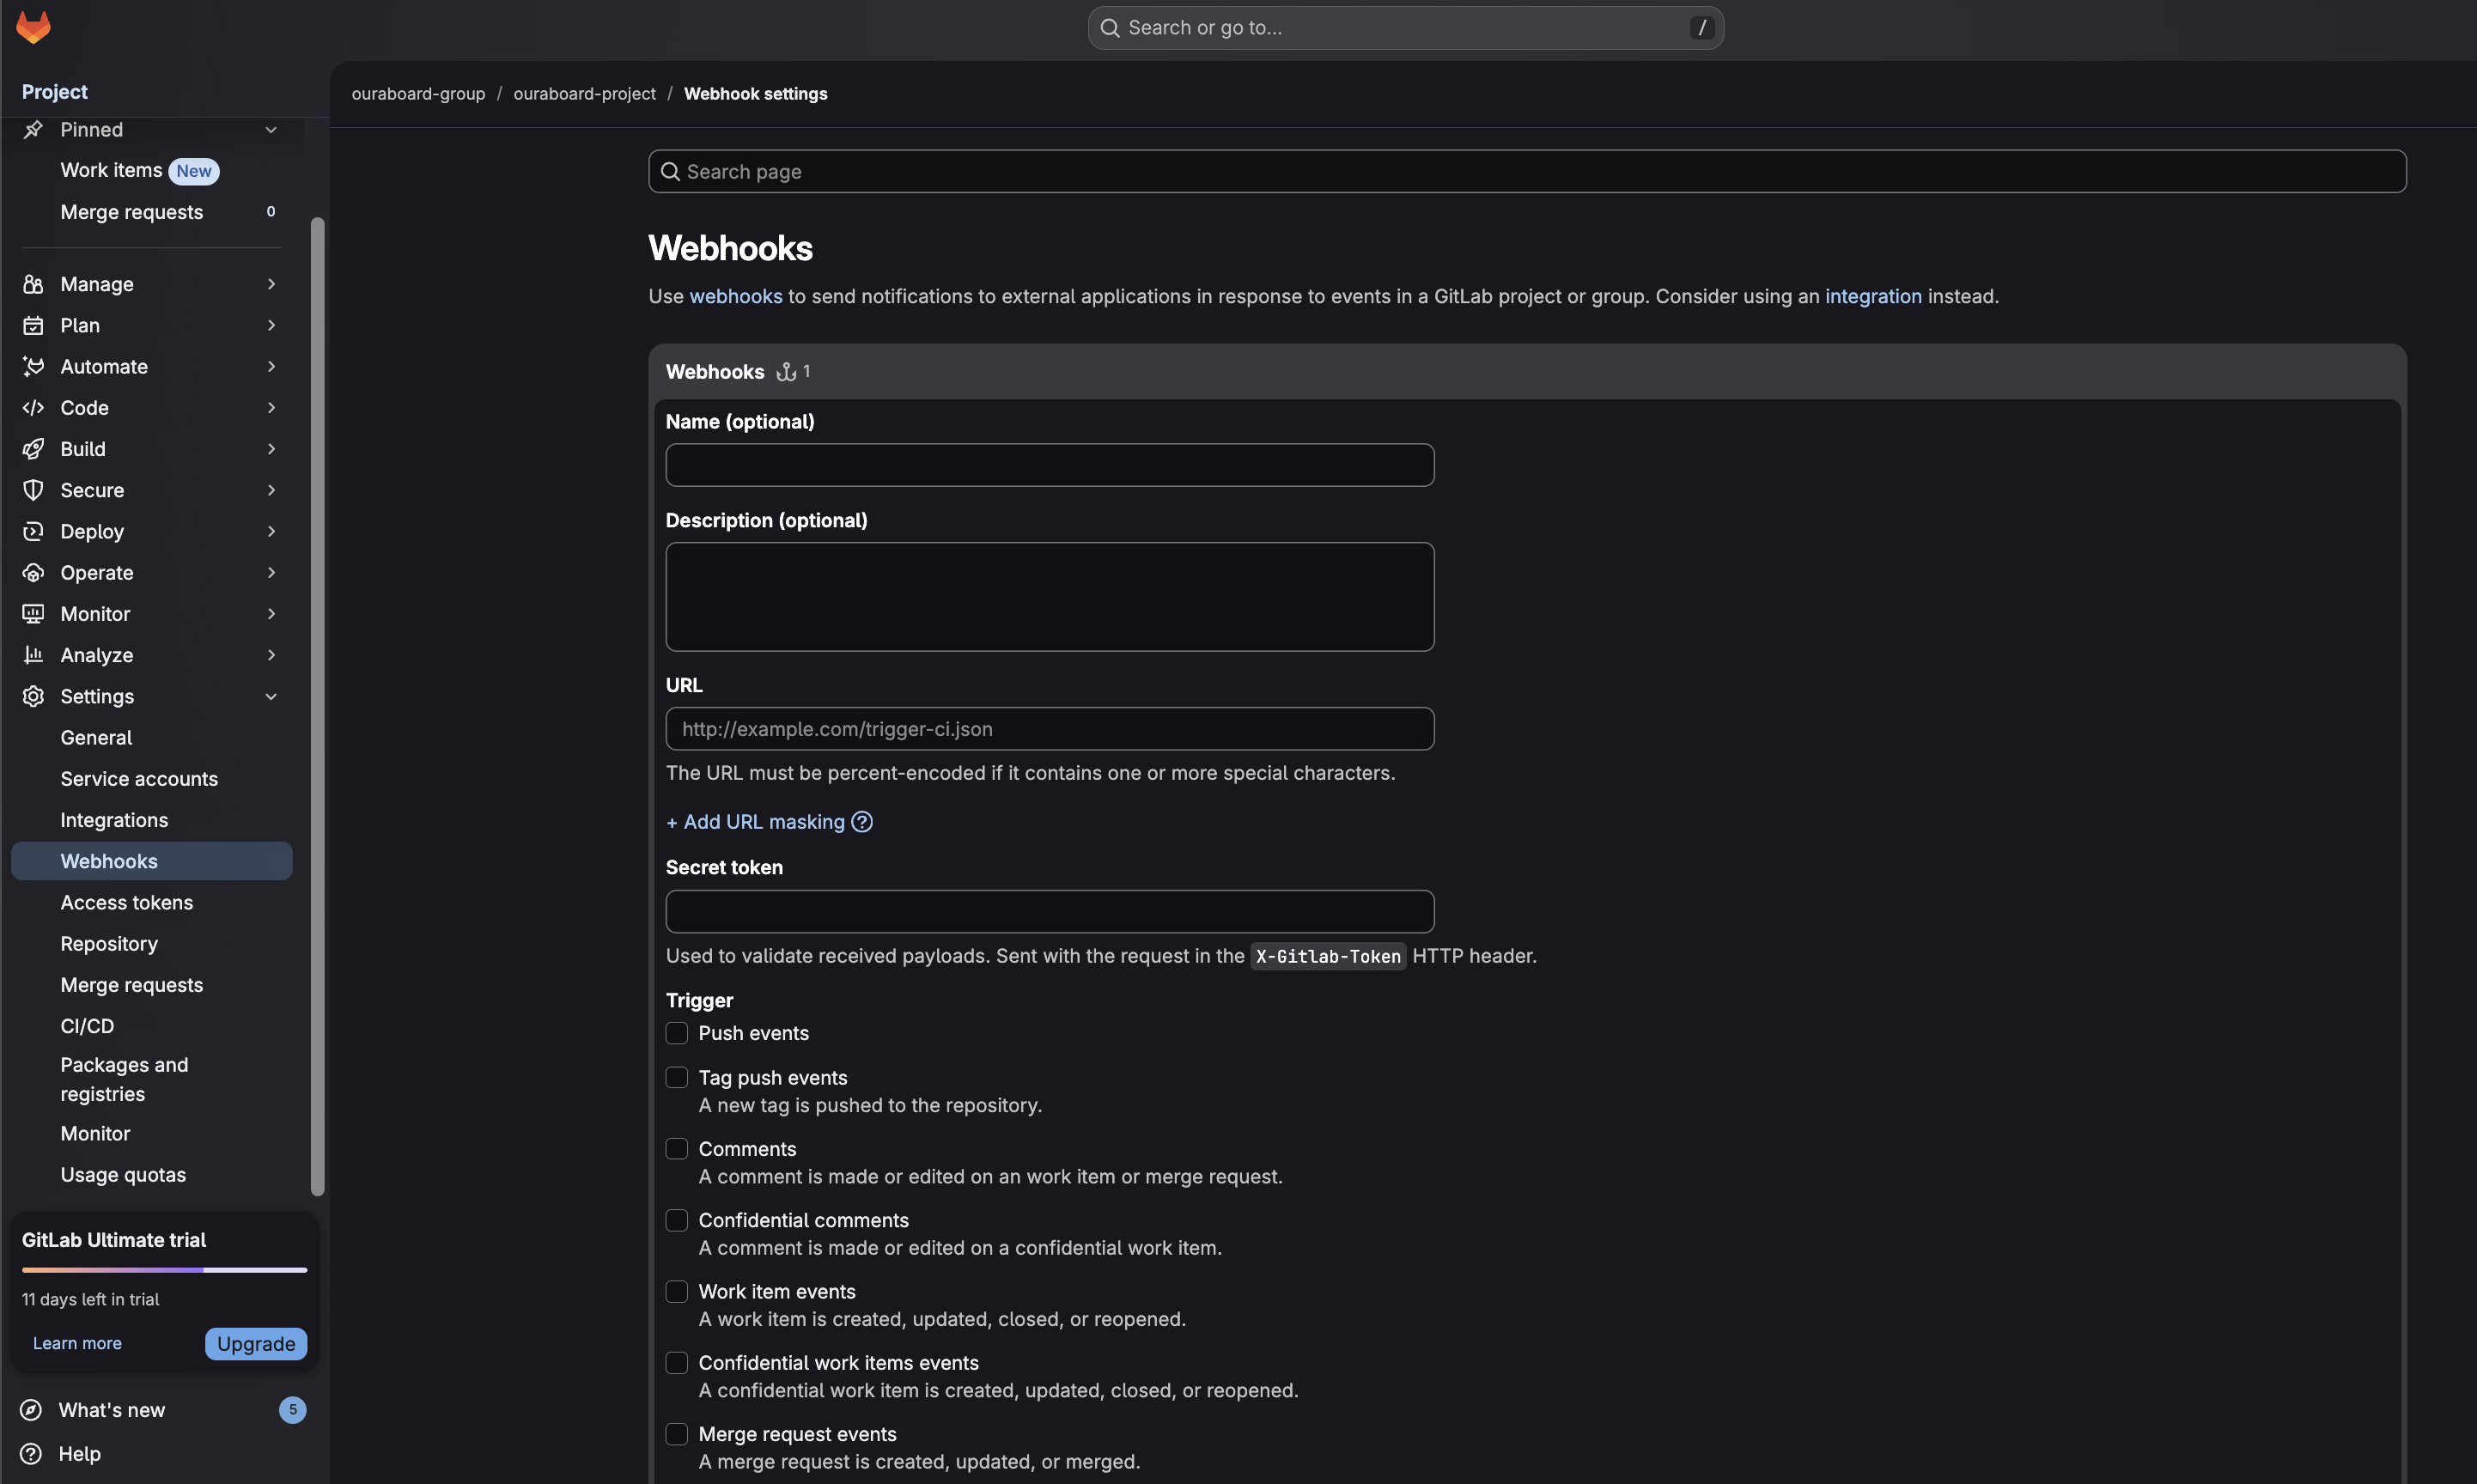Click the What's new count badge
This screenshot has height=1484, width=2477.
(292, 1410)
